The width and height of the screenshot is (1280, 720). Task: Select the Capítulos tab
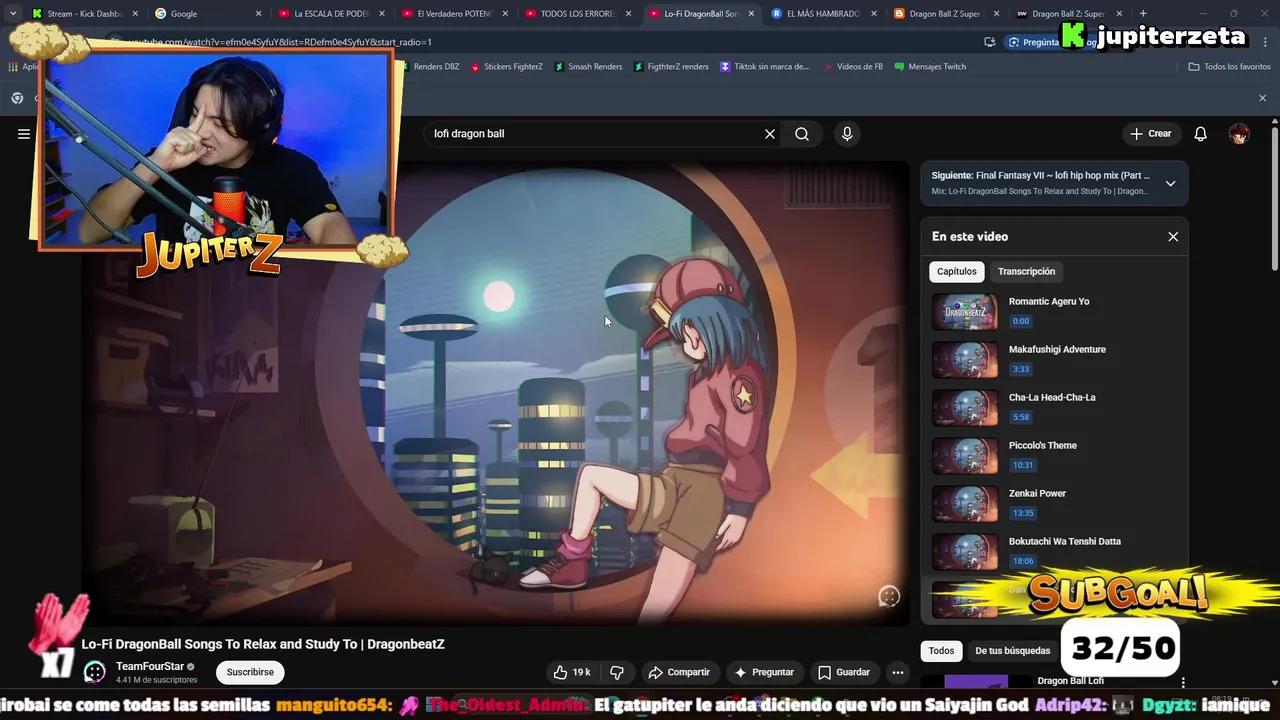[x=957, y=272]
